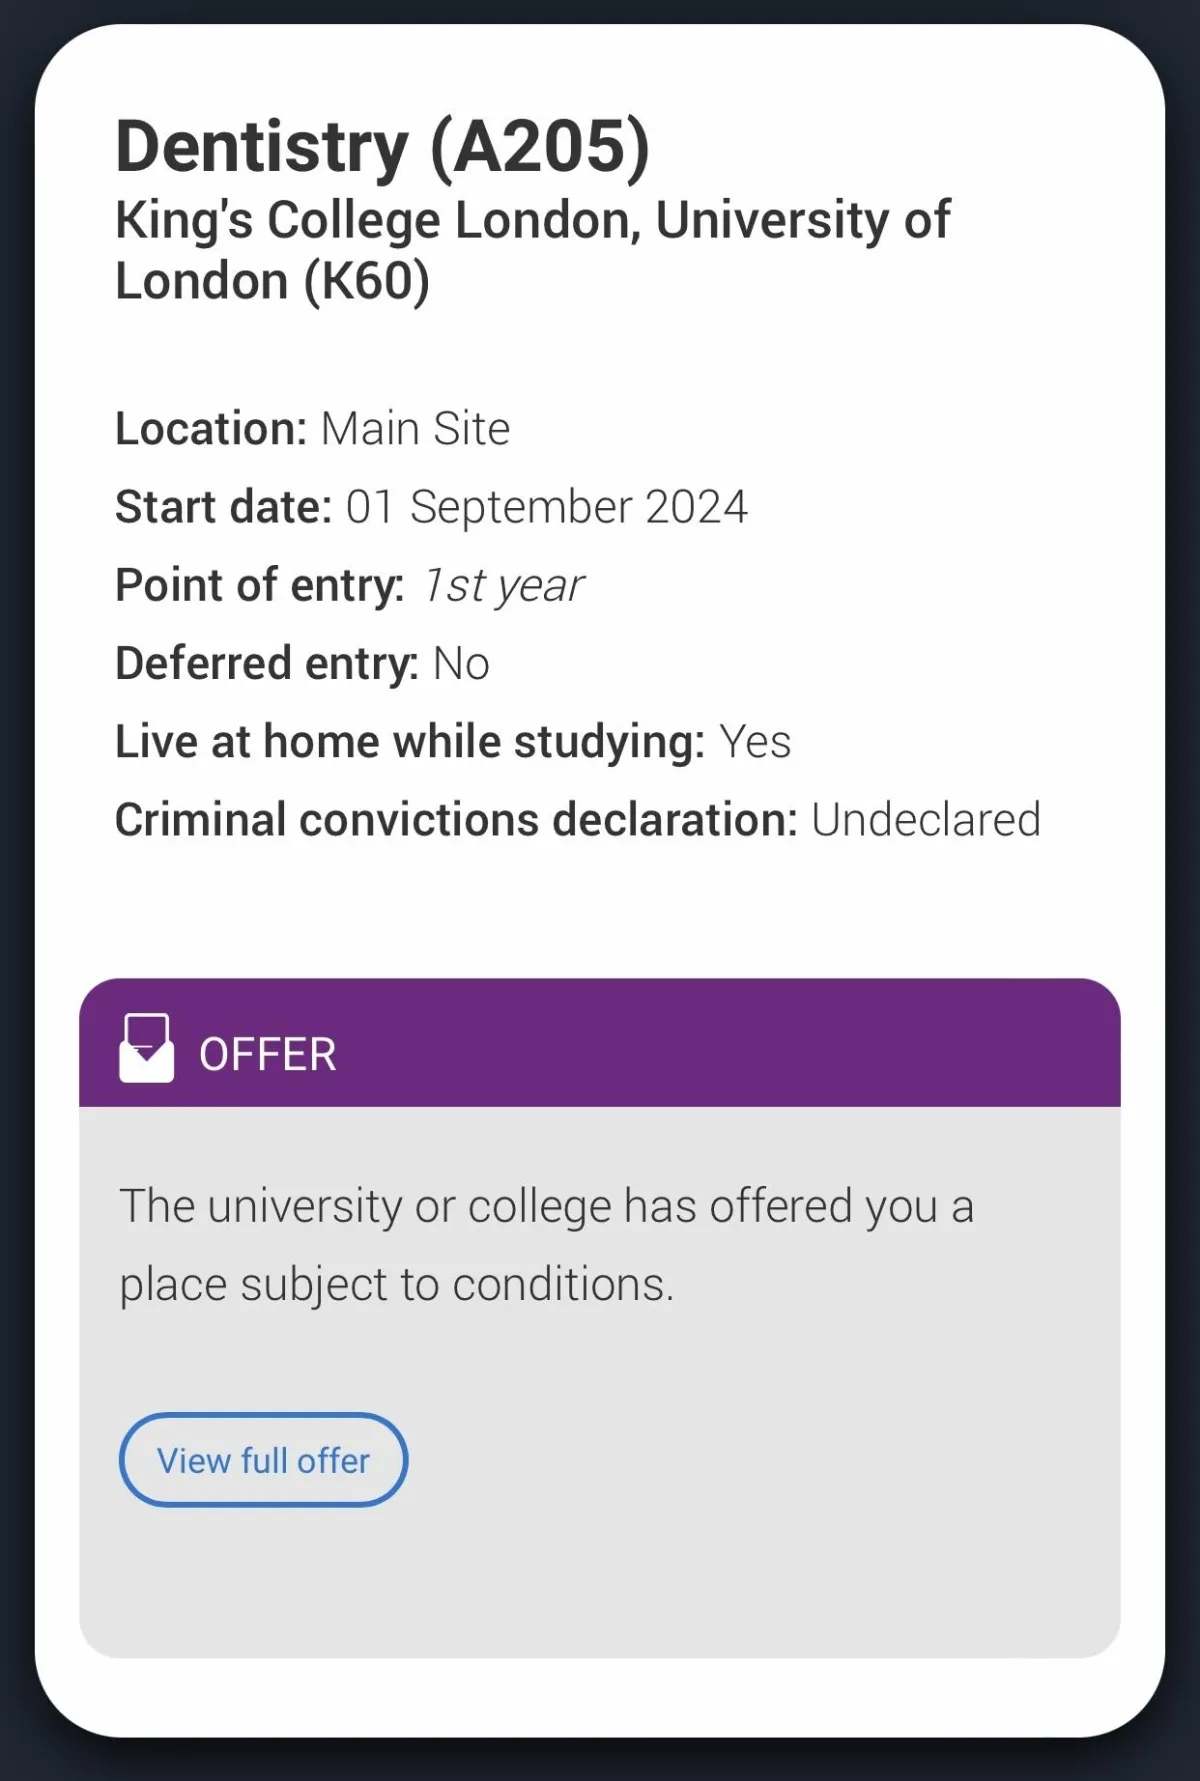Click the 'Yes' live at home value
Screen dimensions: 1200x1781
tap(755, 742)
